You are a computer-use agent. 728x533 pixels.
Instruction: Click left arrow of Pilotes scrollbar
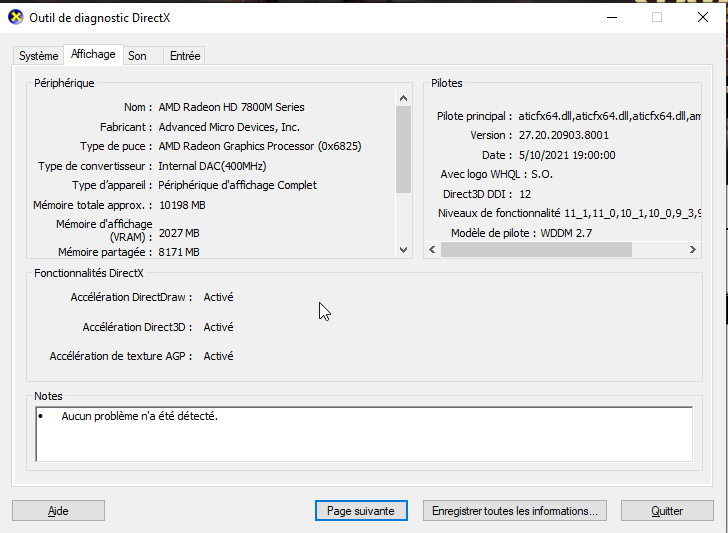click(x=432, y=250)
